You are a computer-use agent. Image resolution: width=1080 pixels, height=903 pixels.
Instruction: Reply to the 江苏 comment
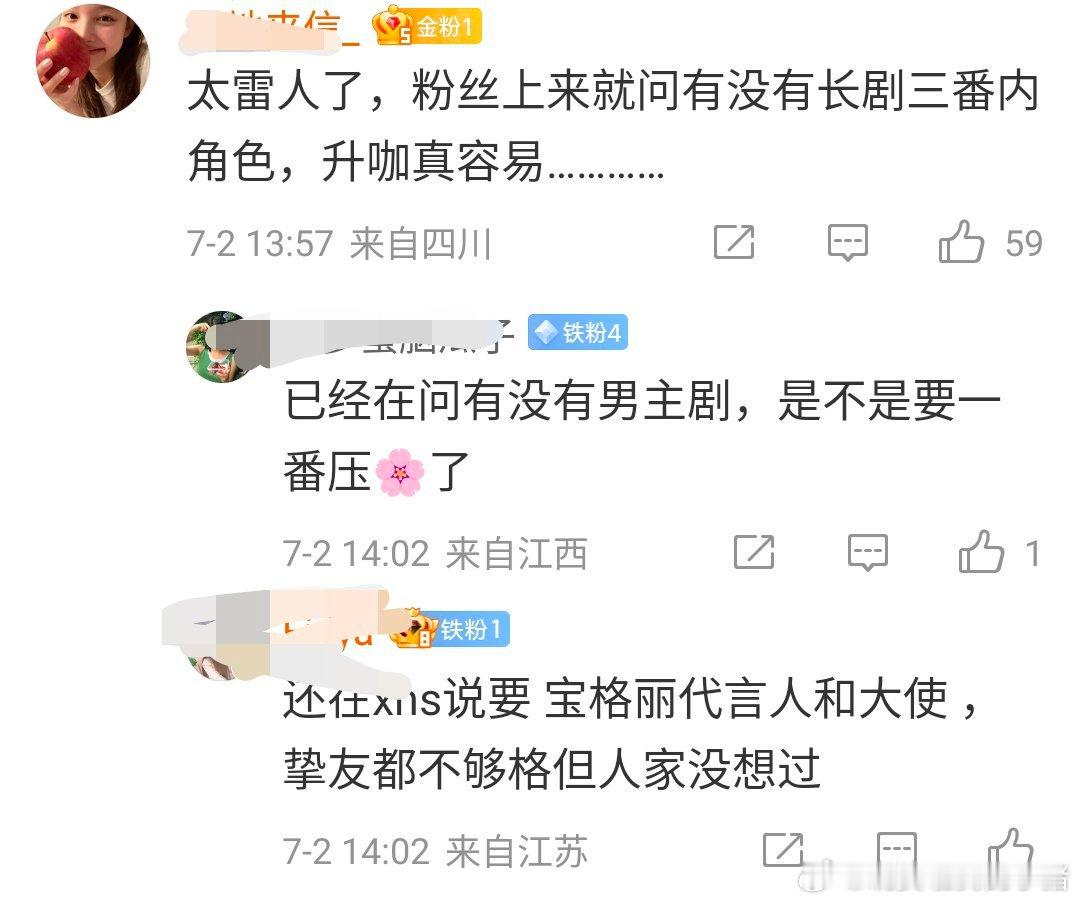[897, 849]
